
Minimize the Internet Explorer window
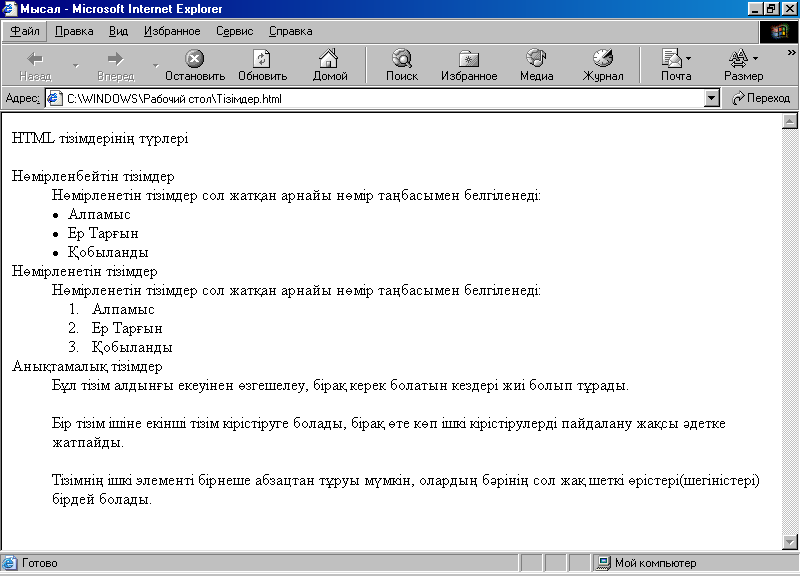[756, 9]
